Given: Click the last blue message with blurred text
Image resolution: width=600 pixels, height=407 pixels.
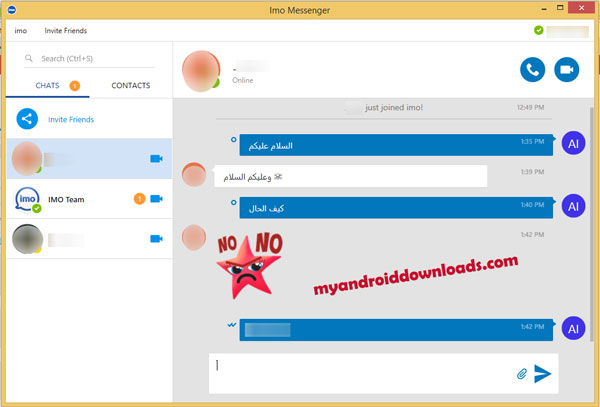Looking at the screenshot, I should click(396, 330).
